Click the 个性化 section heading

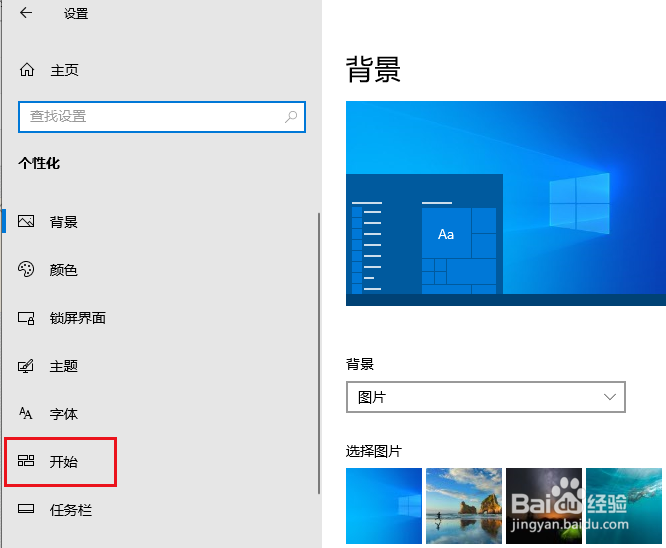pyautogui.click(x=39, y=163)
